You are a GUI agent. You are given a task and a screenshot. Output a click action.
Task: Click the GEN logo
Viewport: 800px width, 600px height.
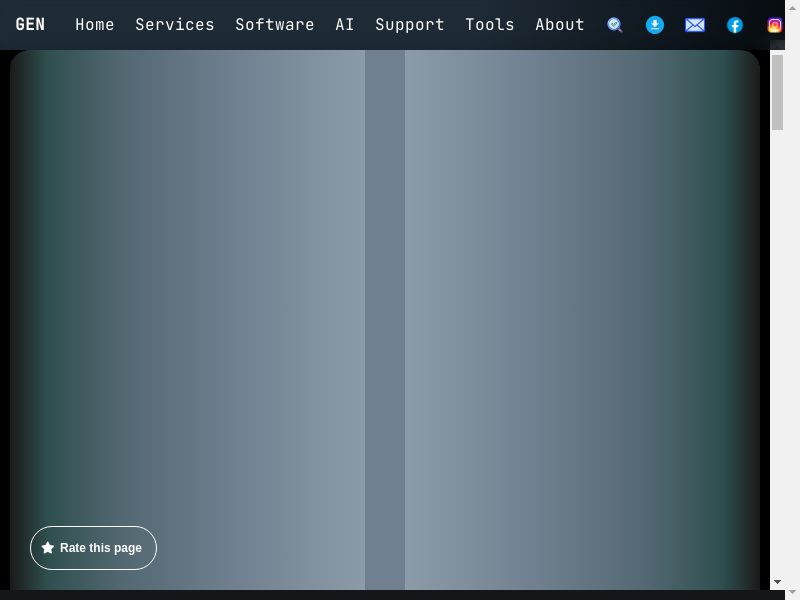click(x=30, y=25)
